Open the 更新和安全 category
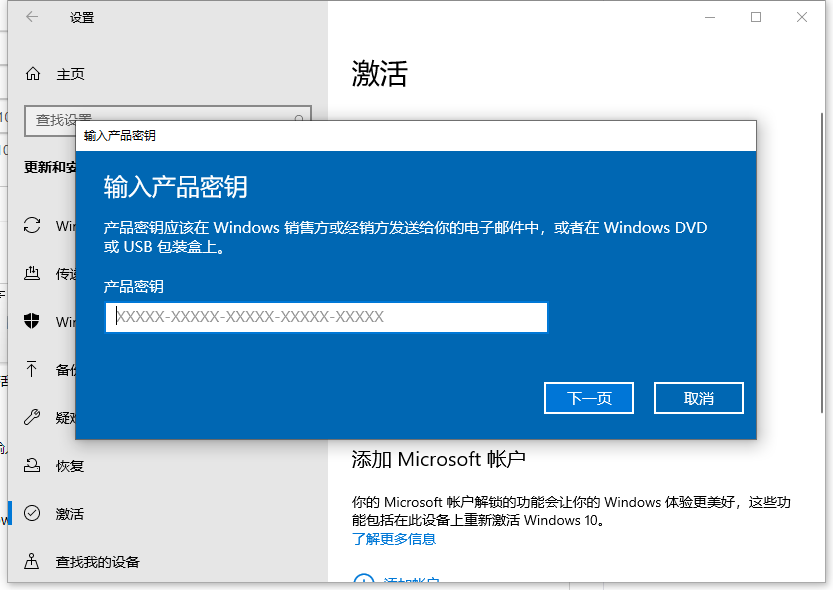This screenshot has height=590, width=833. 47,167
